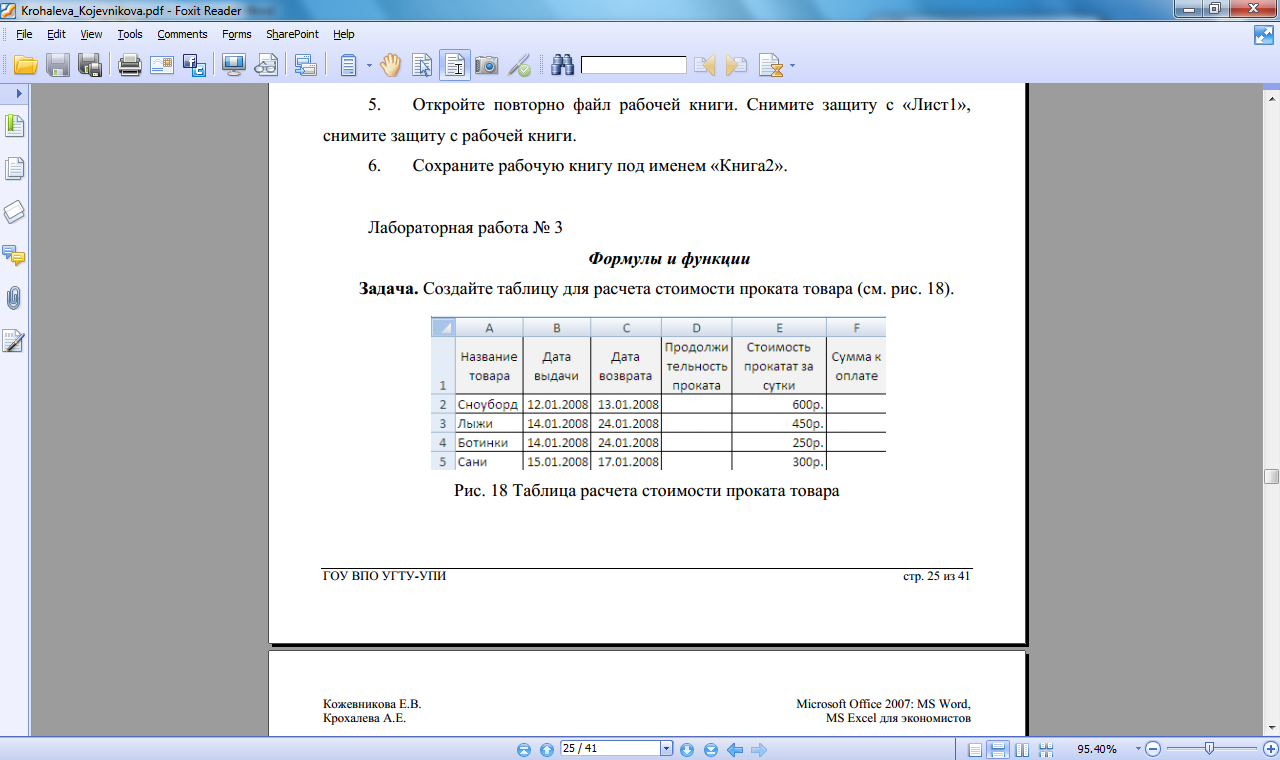This screenshot has width=1280, height=760.
Task: Click the text 'Лабораторная работа № 3'
Action: point(466,228)
